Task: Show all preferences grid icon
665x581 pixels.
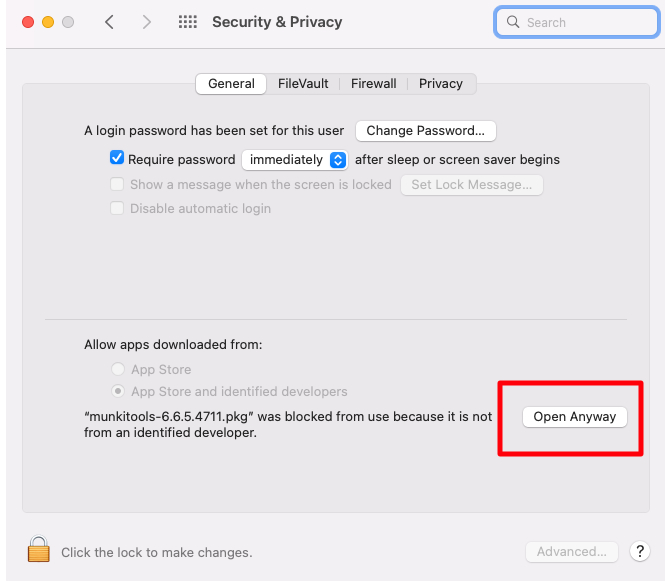Action: [x=187, y=22]
